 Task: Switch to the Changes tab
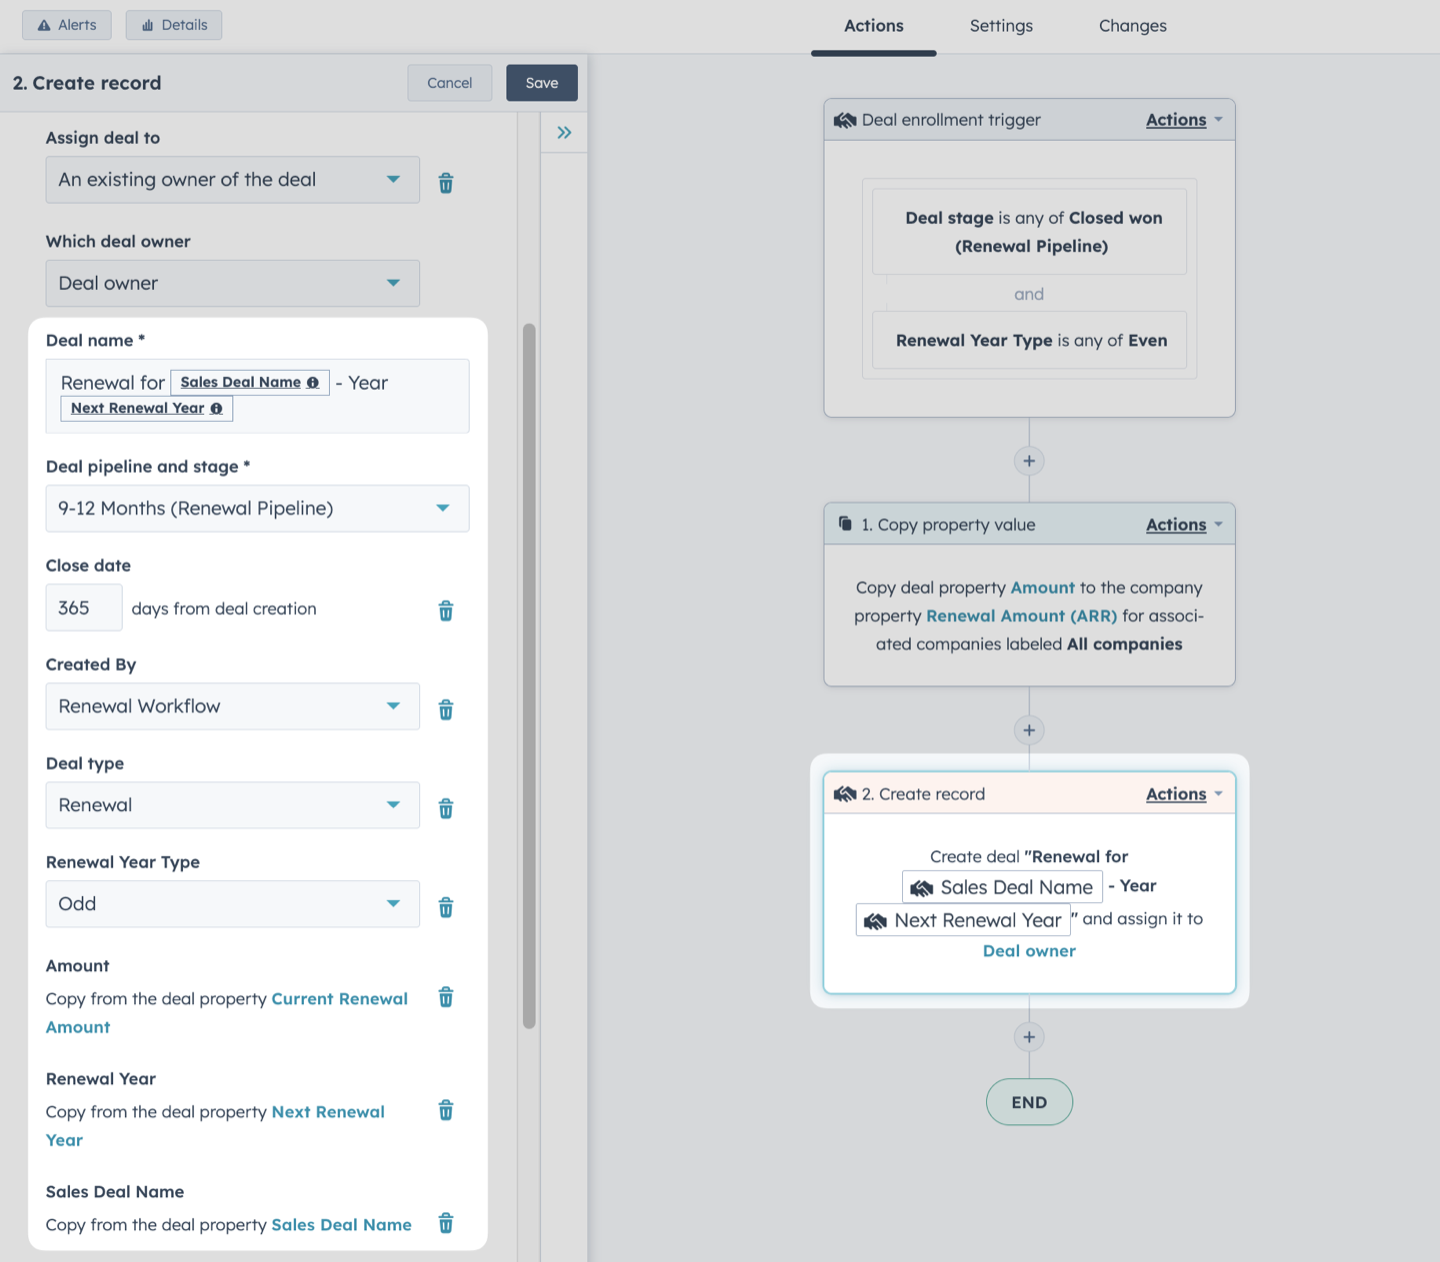[x=1132, y=26]
